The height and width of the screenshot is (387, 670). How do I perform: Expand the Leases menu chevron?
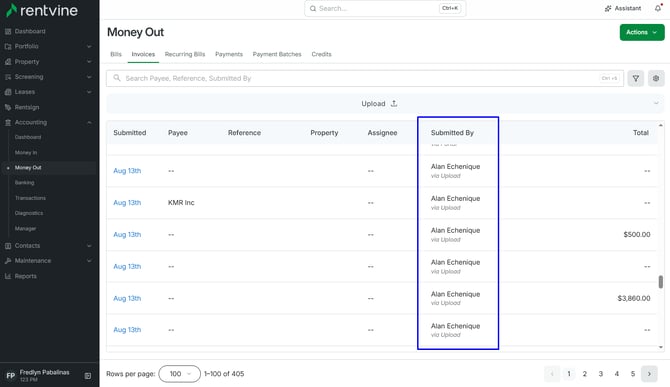tap(89, 92)
